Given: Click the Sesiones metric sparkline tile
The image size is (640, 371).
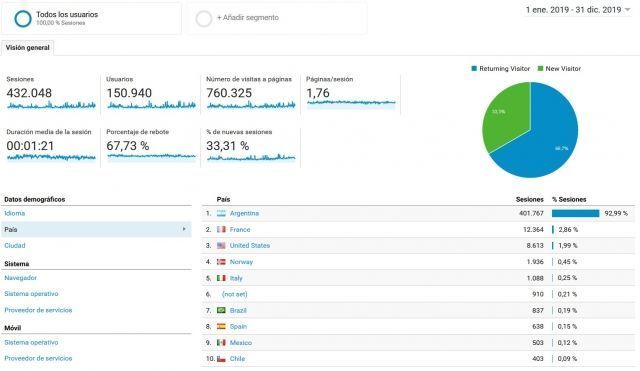Looking at the screenshot, I should (51, 94).
